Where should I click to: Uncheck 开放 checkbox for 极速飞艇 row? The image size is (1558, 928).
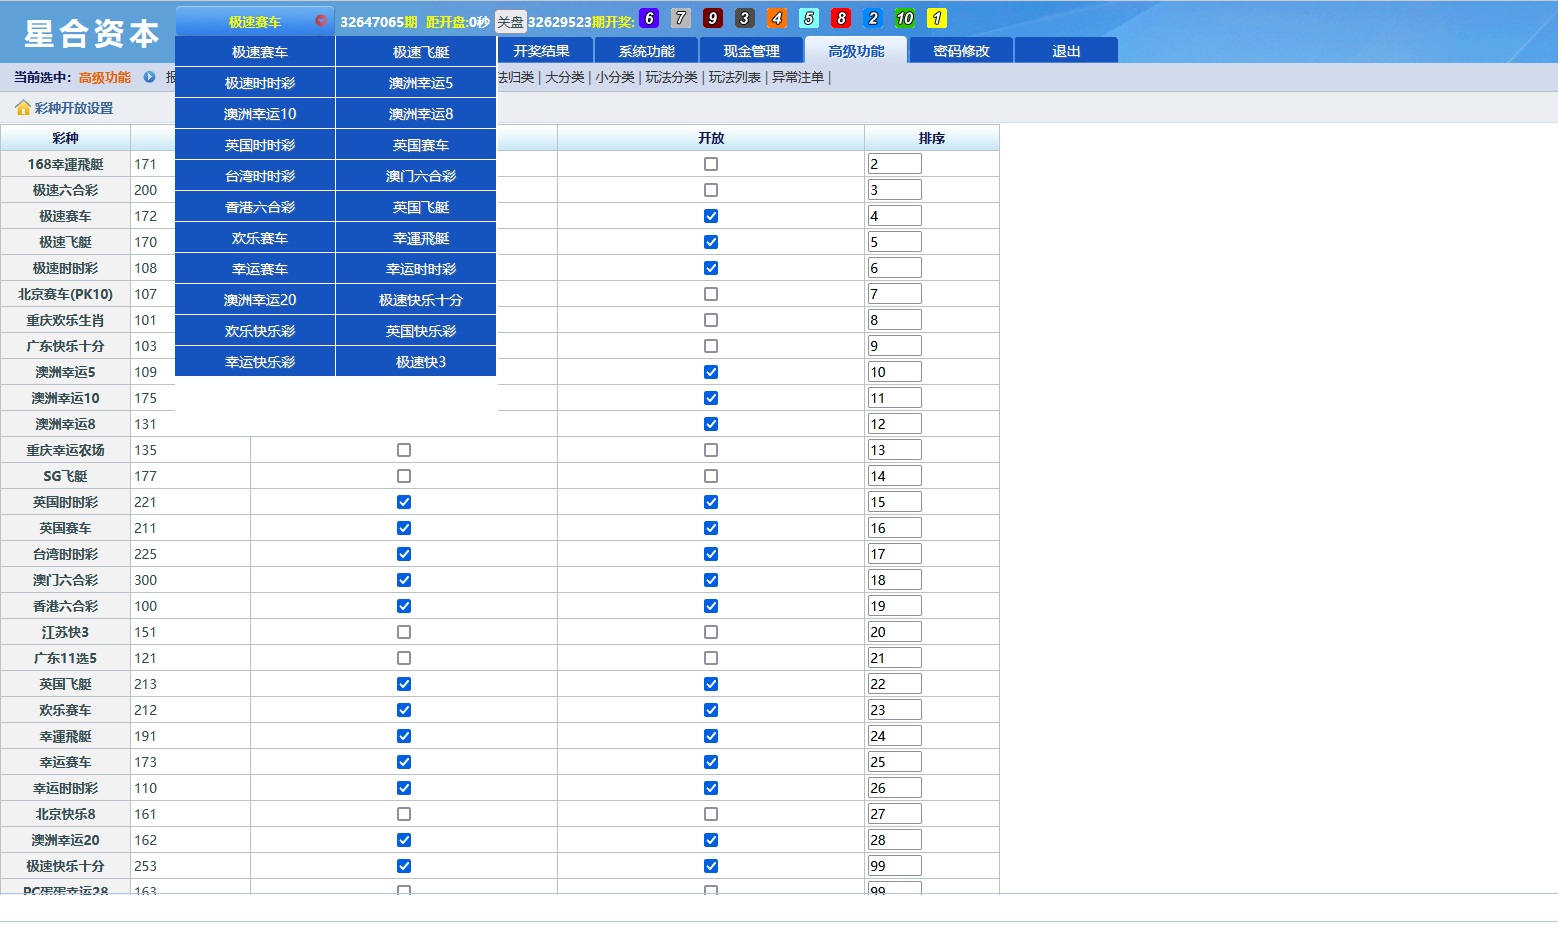711,242
